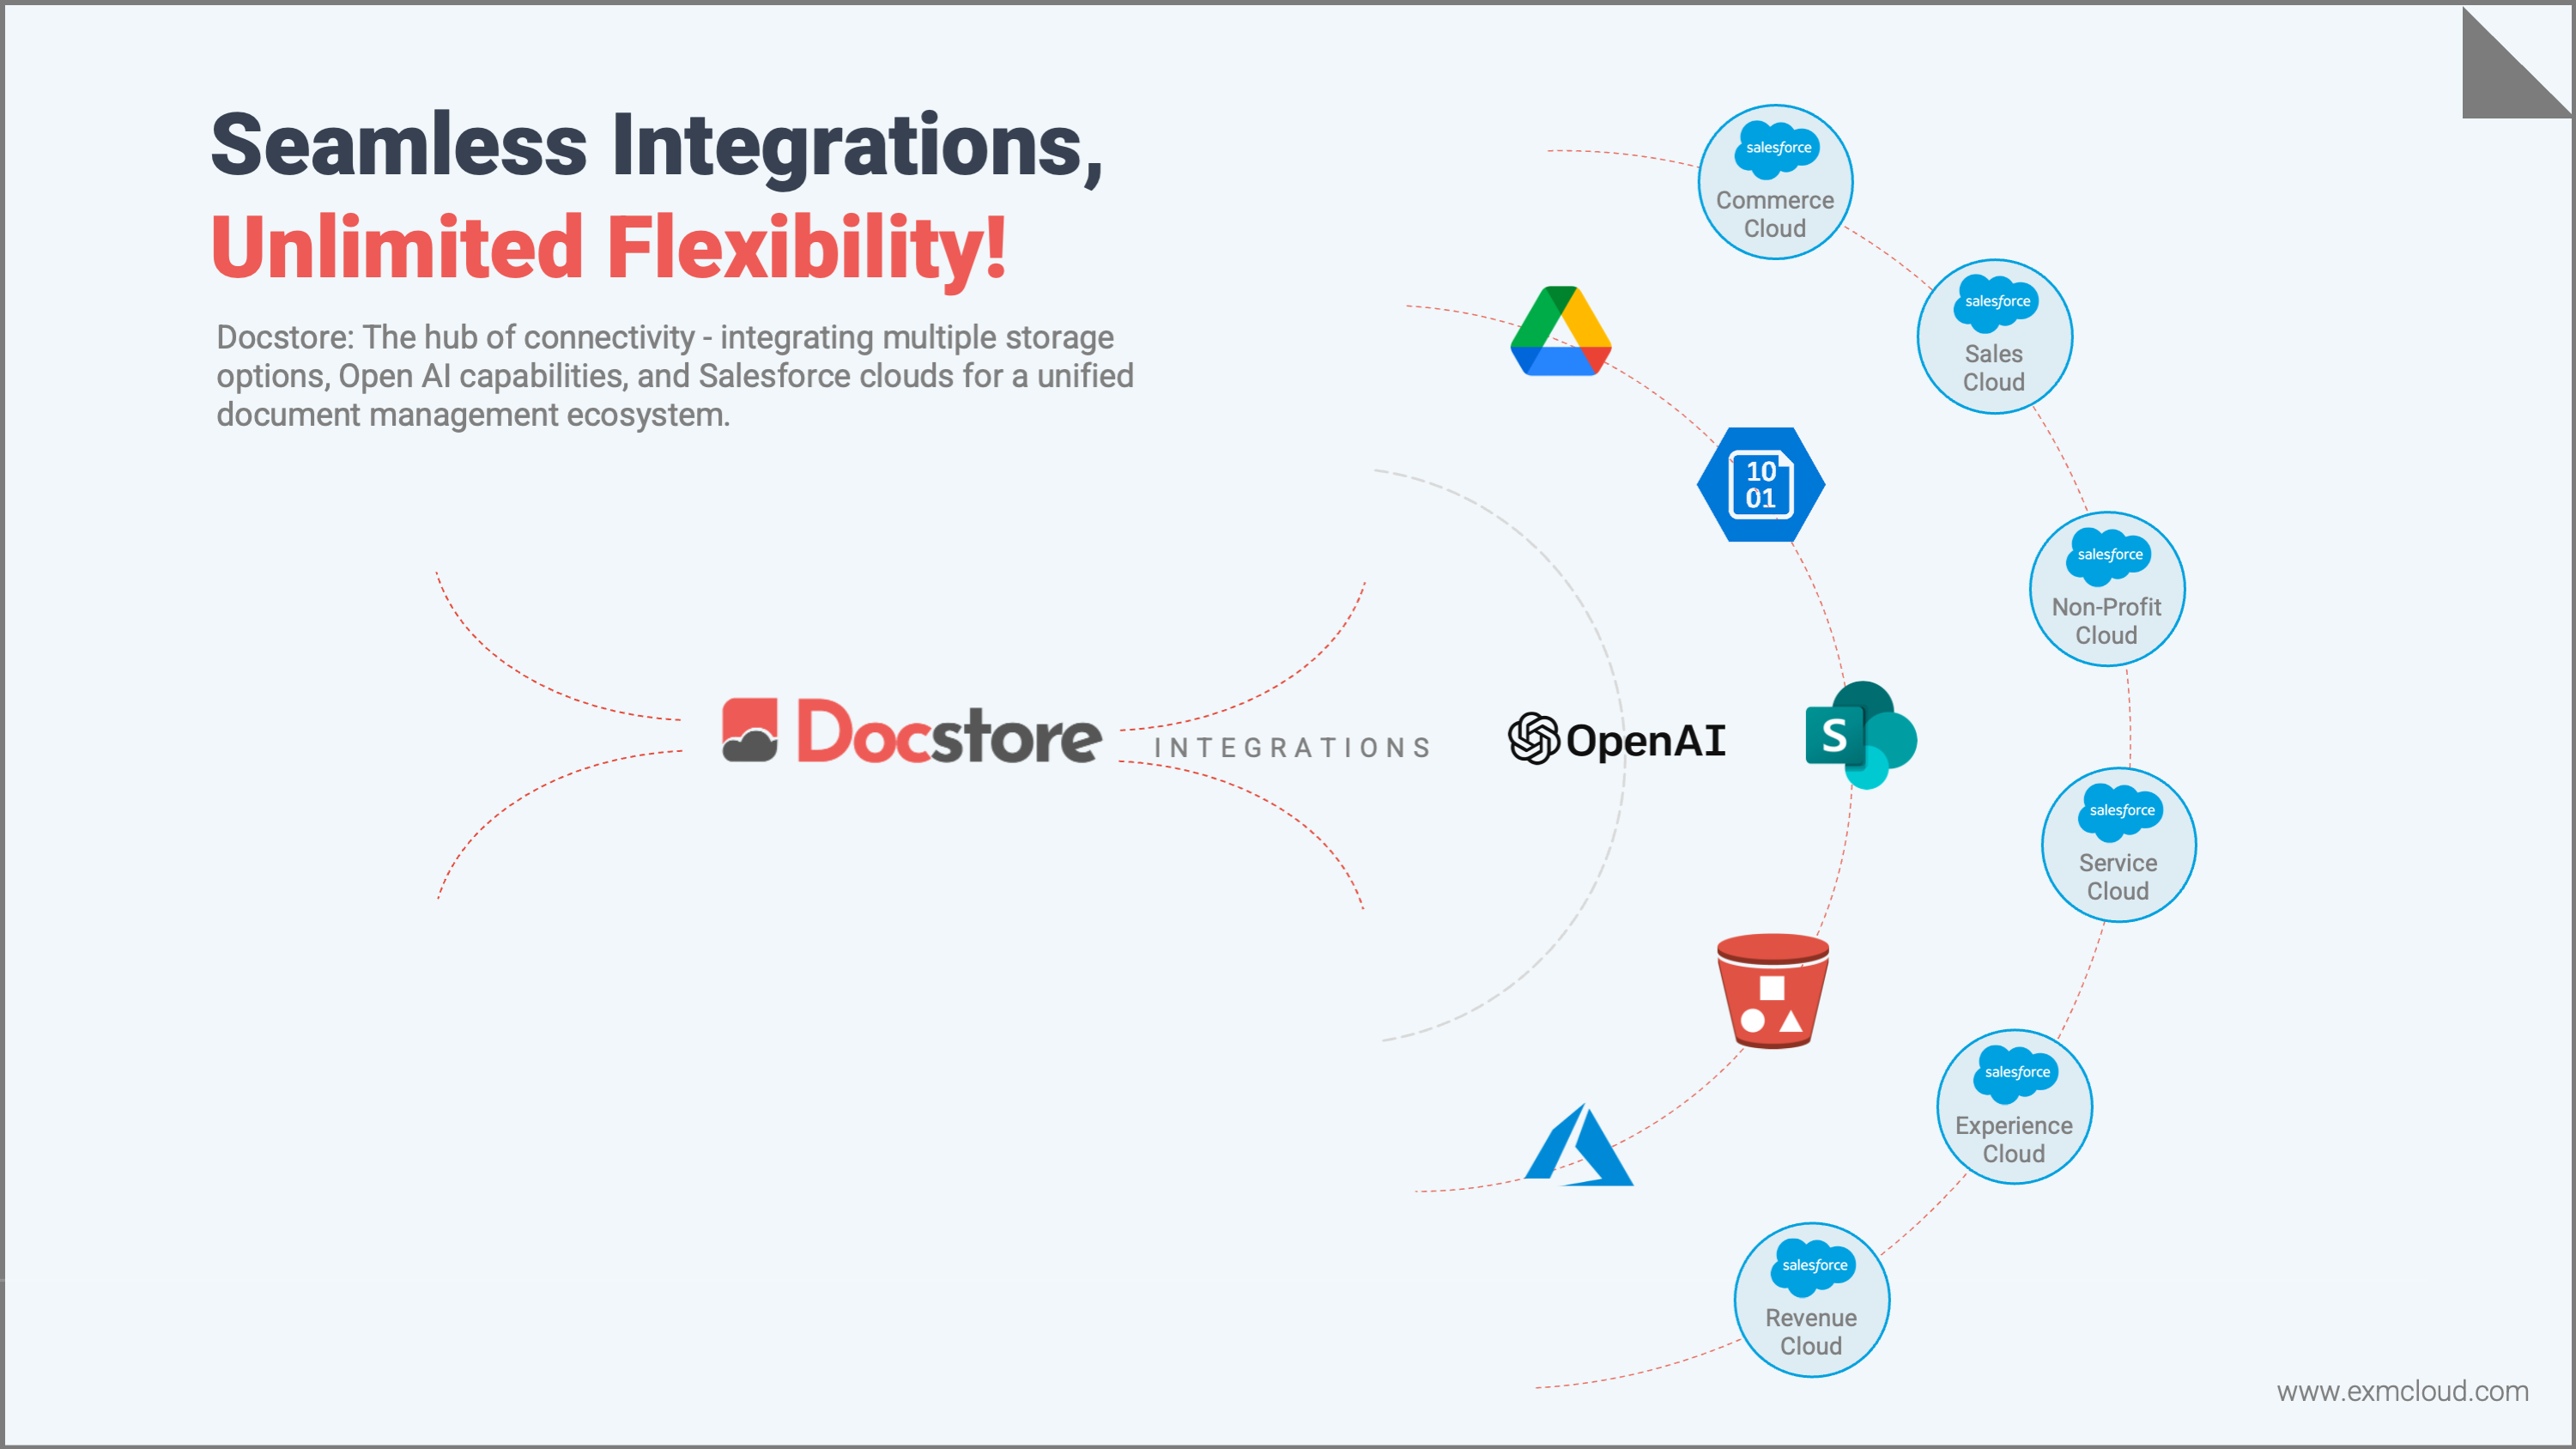Click the folded page corner graphic
This screenshot has width=2576, height=1449.
2516,62
